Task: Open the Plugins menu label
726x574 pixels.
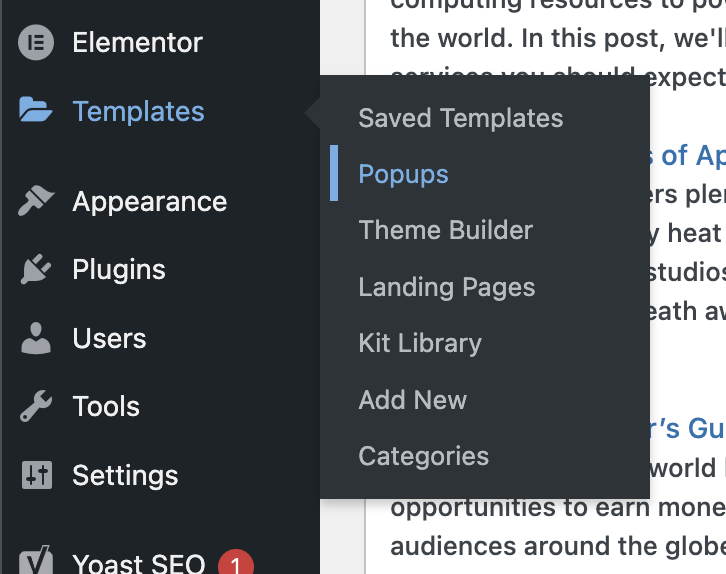Action: pos(119,269)
